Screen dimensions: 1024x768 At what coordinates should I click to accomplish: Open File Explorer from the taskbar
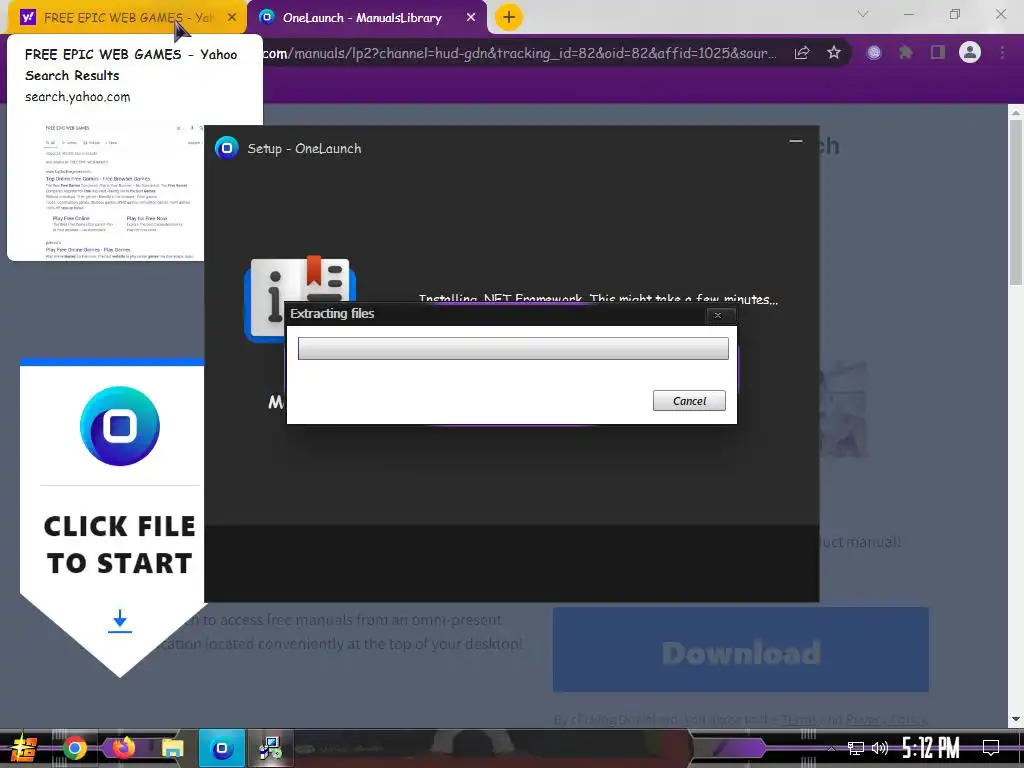(x=173, y=748)
